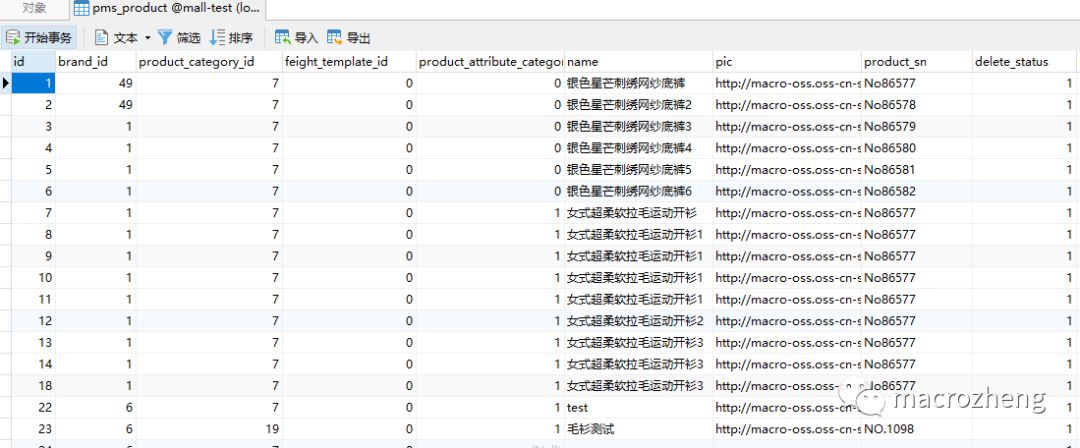Select the cell with id 12
The width and height of the screenshot is (1080, 448).
pos(34,320)
